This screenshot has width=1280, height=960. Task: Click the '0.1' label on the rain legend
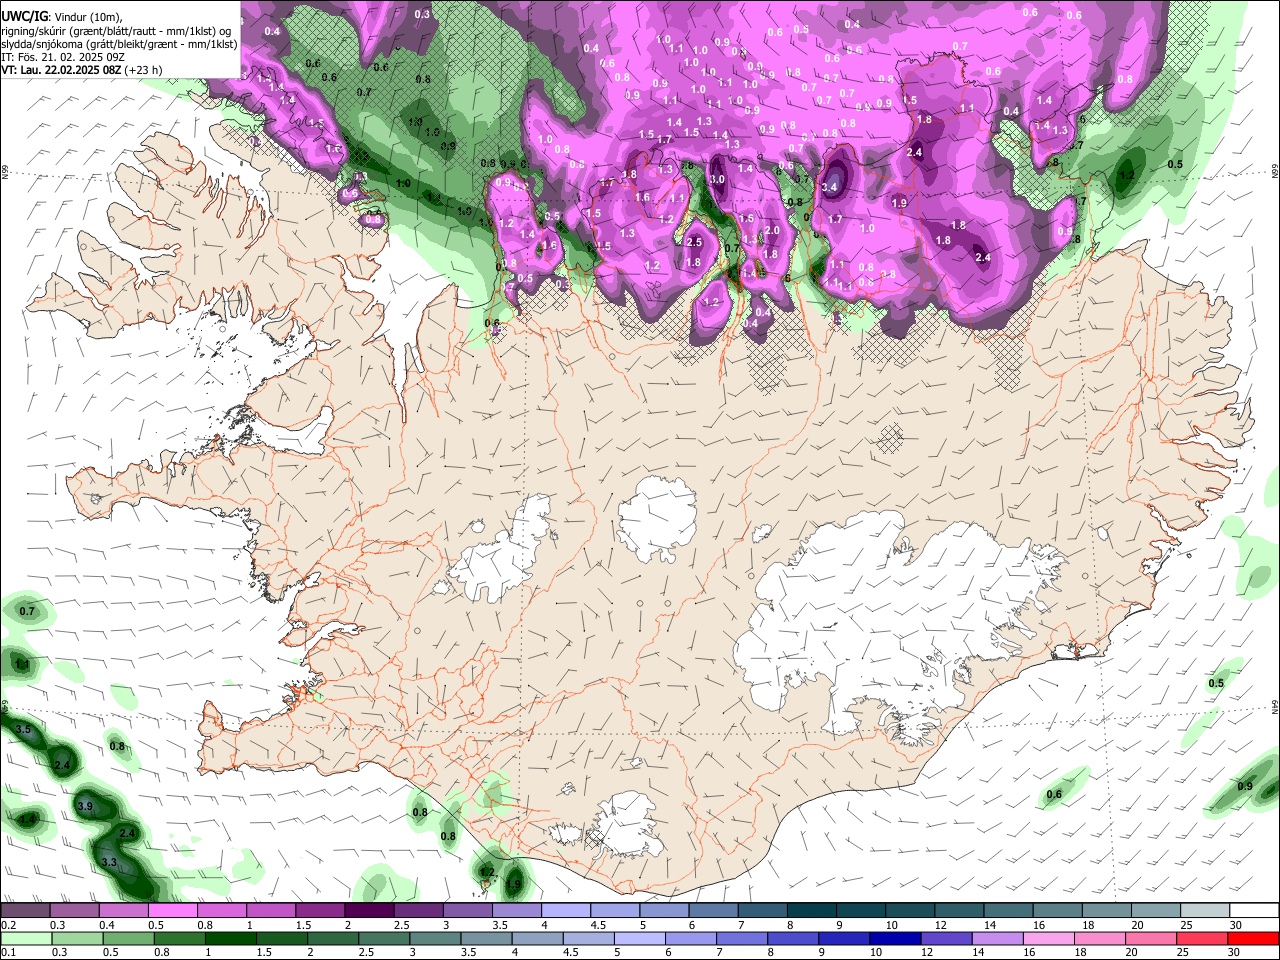(7, 953)
